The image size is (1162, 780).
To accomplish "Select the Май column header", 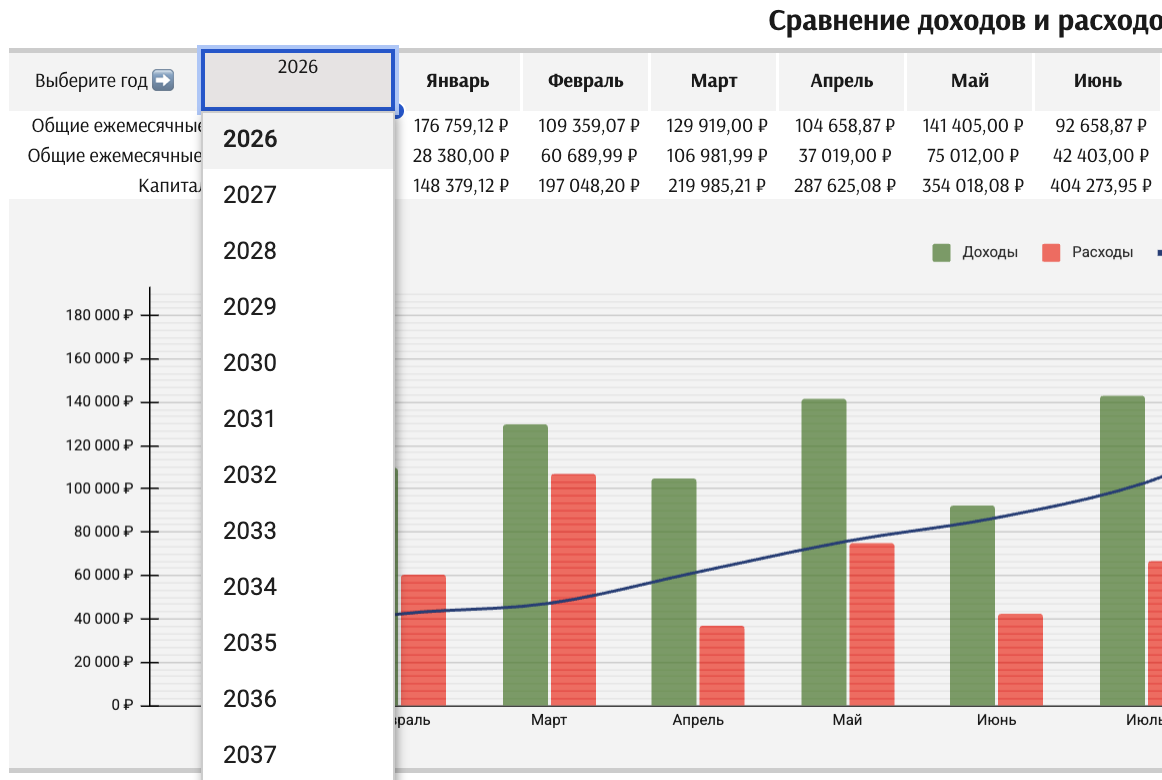I will (969, 81).
